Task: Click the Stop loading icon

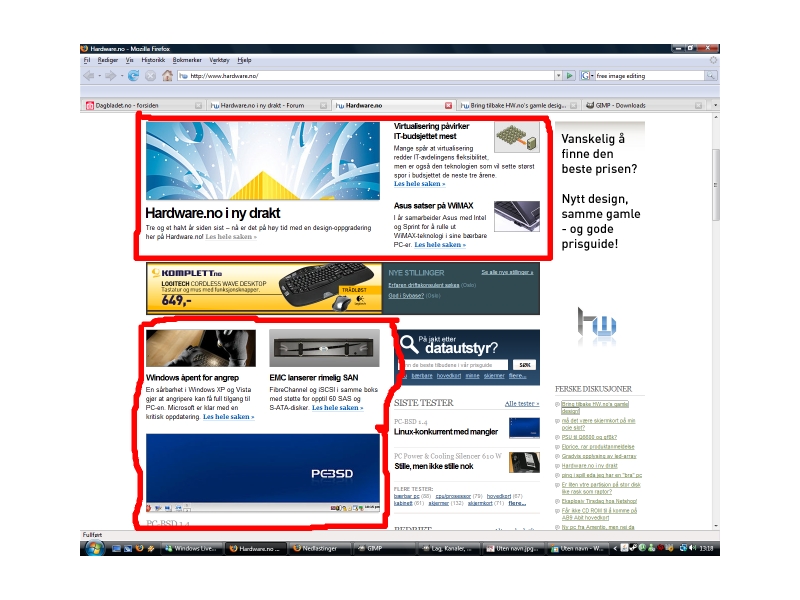Action: 151,76
